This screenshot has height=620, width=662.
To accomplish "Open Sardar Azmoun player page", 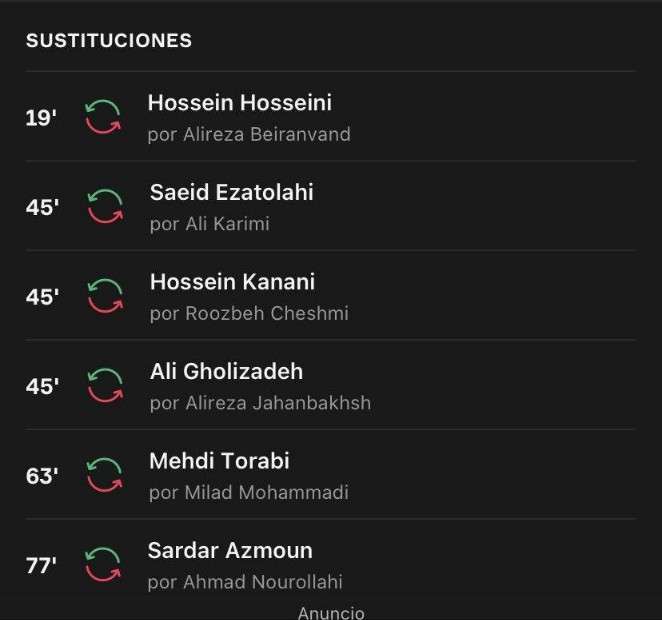I will 230,550.
